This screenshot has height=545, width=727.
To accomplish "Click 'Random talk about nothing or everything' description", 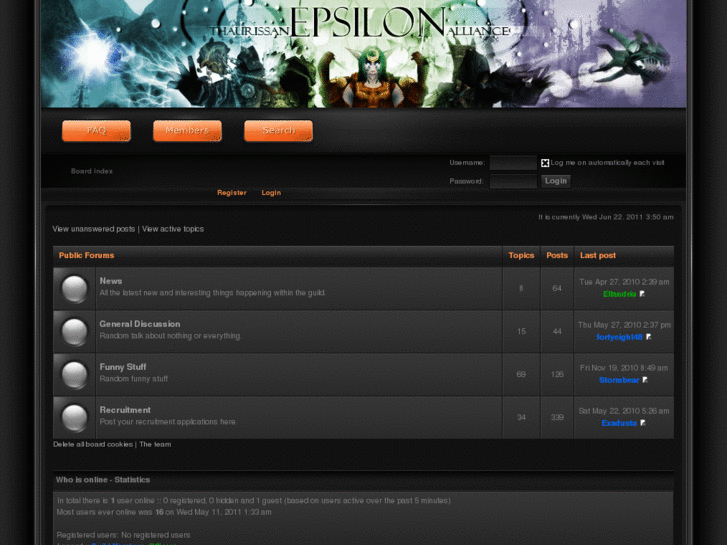I will (170, 336).
